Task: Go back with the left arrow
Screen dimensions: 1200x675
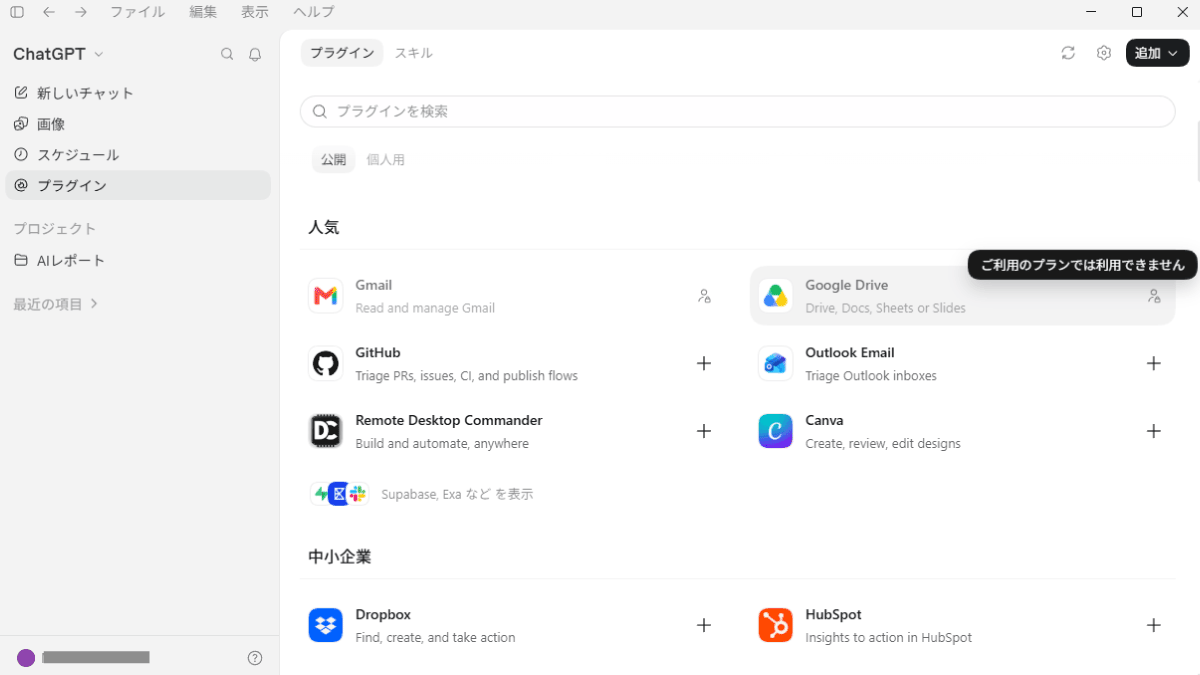Action: tap(49, 12)
